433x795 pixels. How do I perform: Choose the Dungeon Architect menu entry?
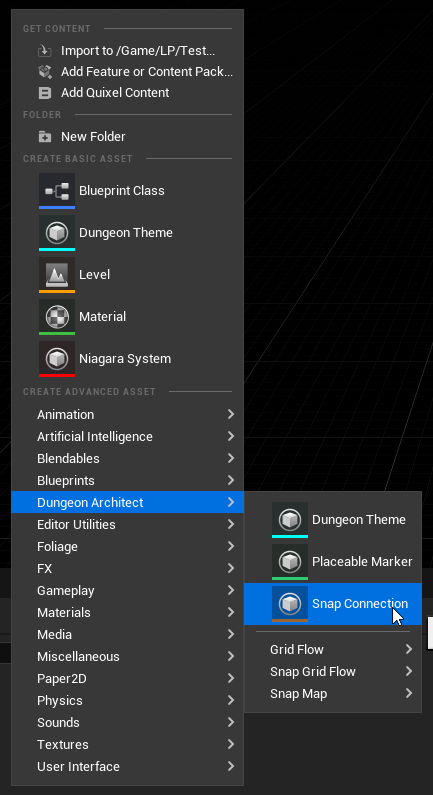(x=127, y=502)
